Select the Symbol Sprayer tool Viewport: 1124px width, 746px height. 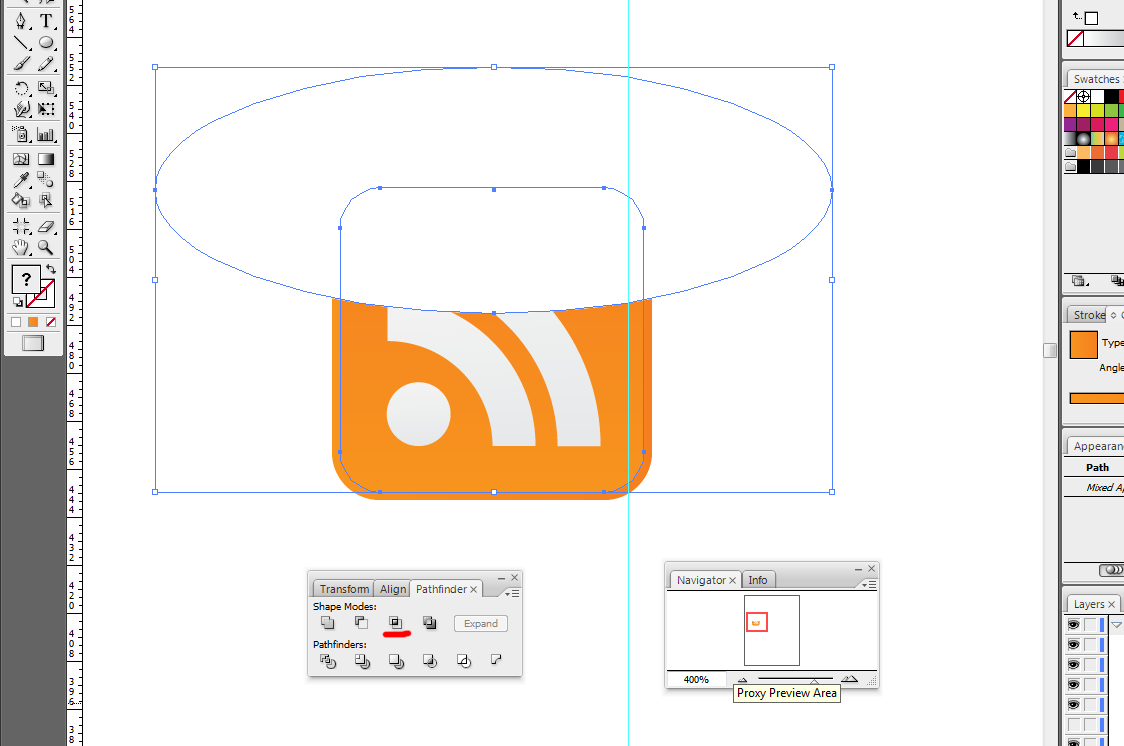(x=21, y=134)
